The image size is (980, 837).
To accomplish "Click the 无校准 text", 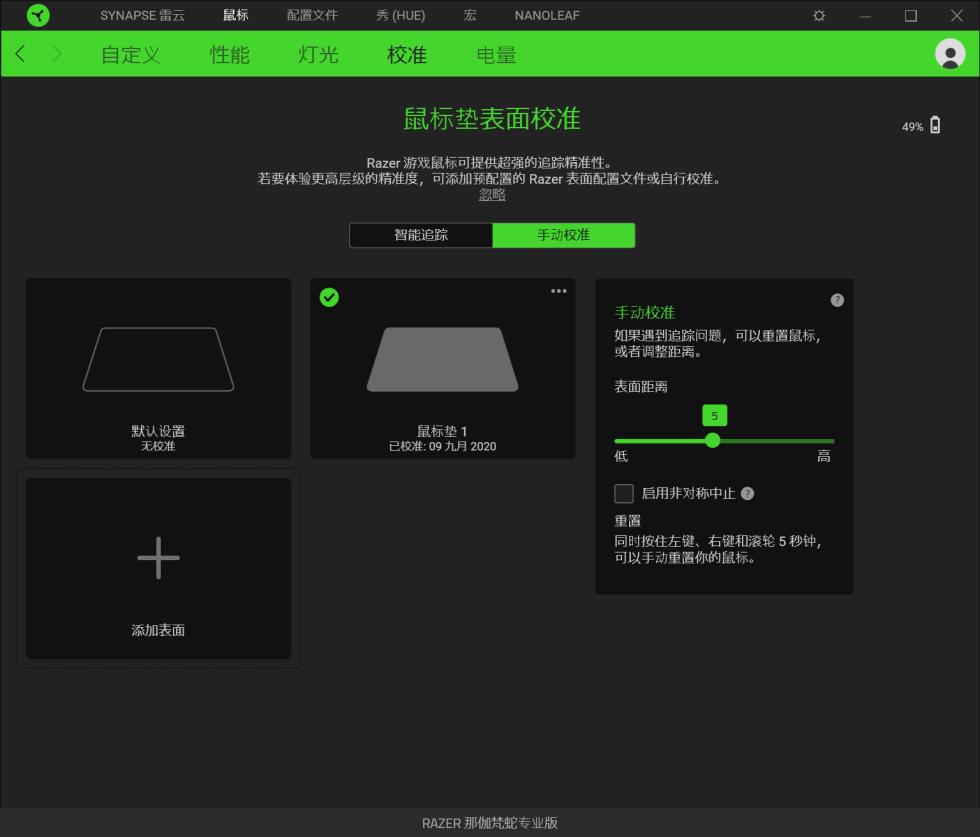I will pyautogui.click(x=158, y=446).
